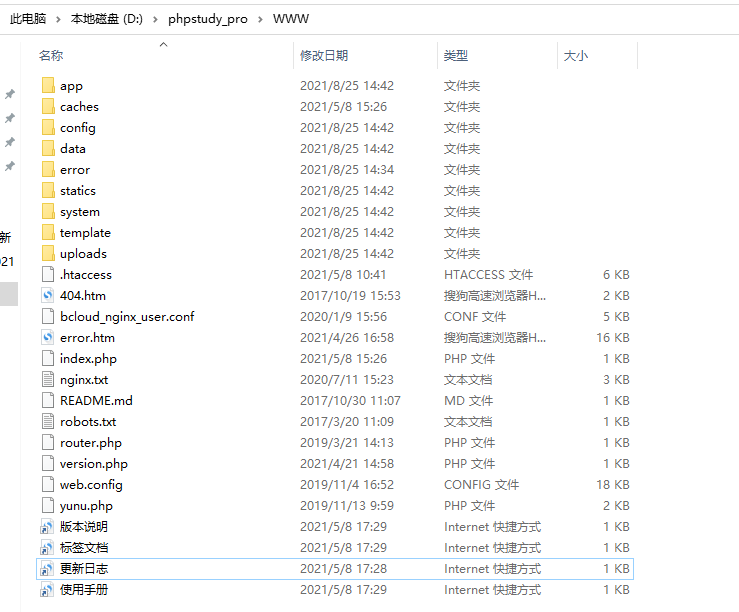739x612 pixels.
Task: Select the web.config file name
Action: pyautogui.click(x=91, y=485)
